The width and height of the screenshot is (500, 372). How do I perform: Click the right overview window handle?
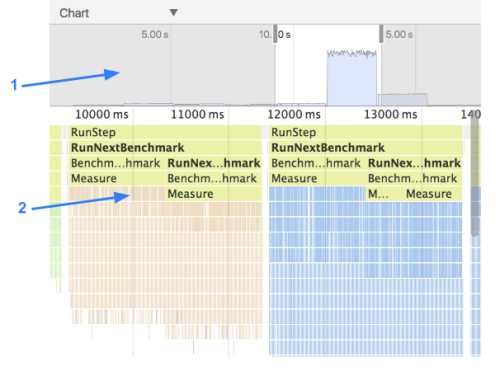pyautogui.click(x=381, y=34)
